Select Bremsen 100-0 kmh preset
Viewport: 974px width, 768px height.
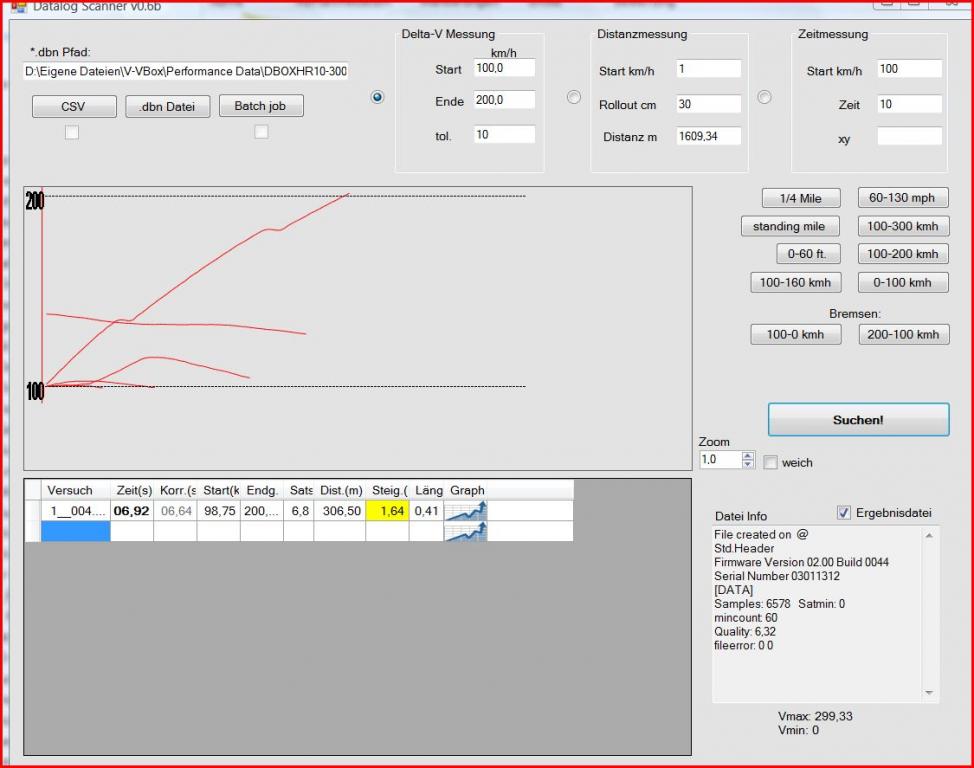point(795,334)
